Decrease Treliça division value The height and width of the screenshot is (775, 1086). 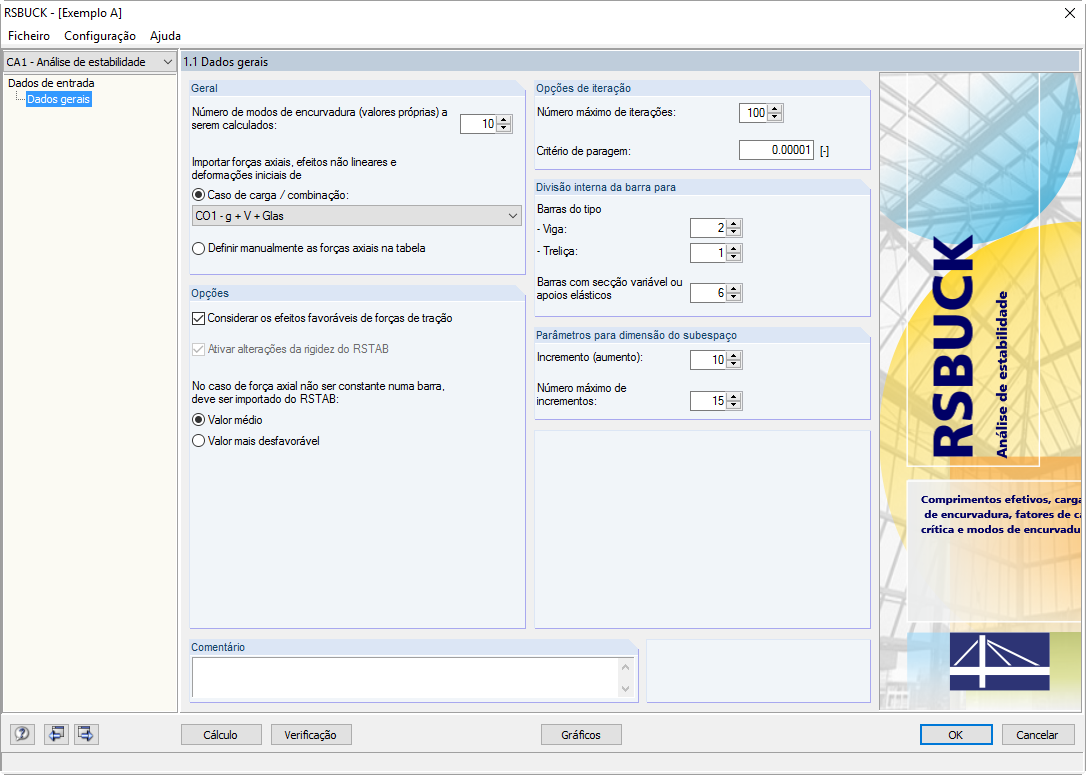click(x=734, y=257)
